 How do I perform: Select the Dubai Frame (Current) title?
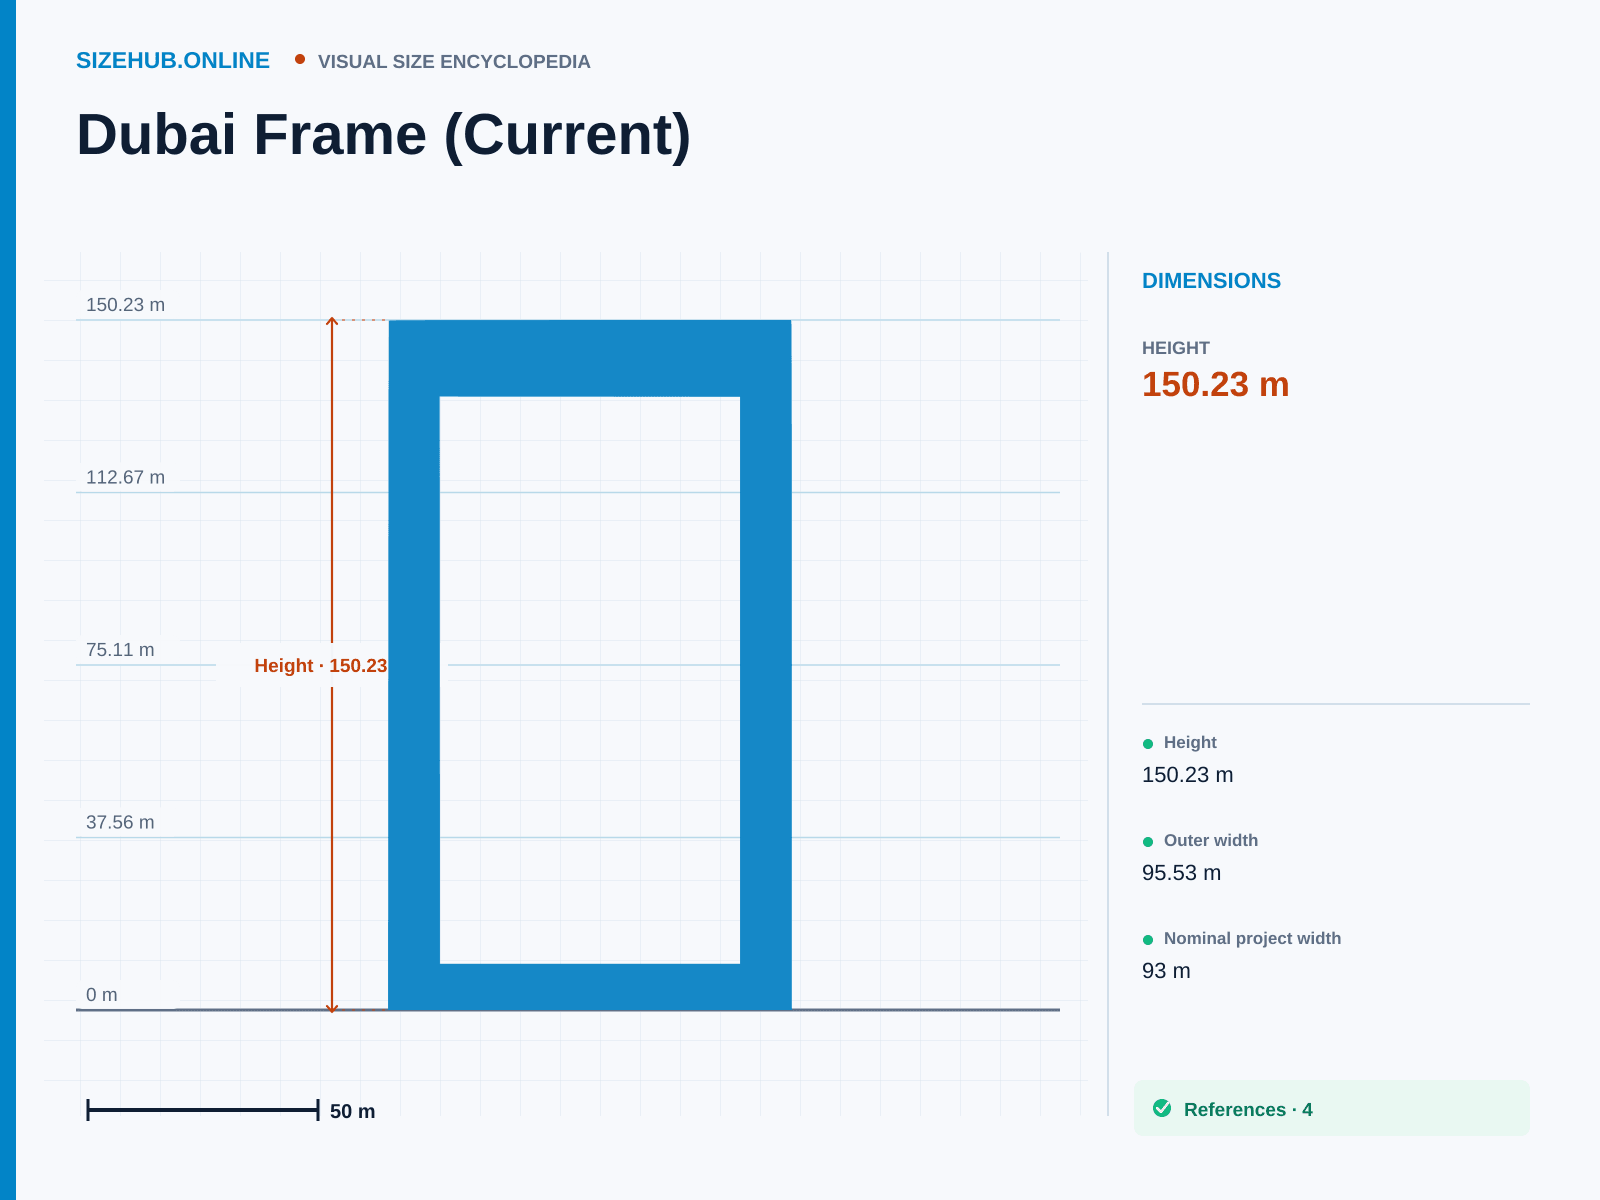(384, 134)
